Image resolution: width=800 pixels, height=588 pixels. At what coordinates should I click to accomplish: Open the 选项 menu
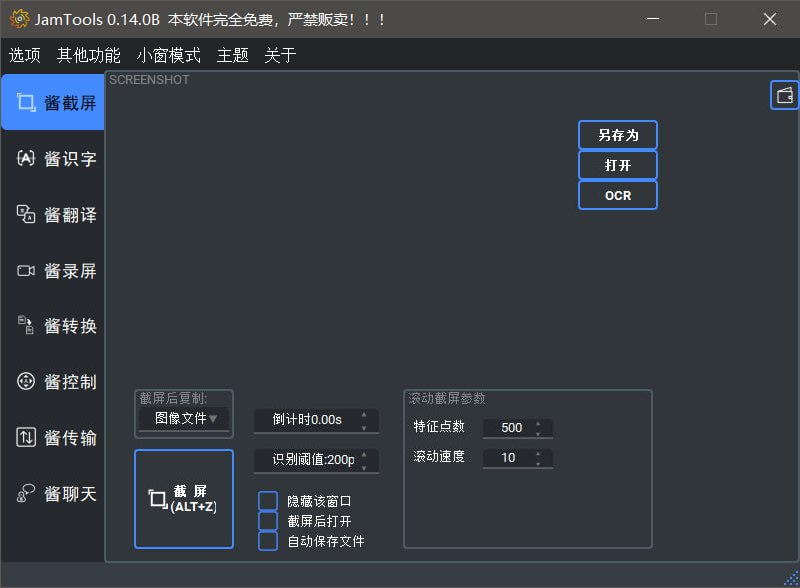(24, 55)
